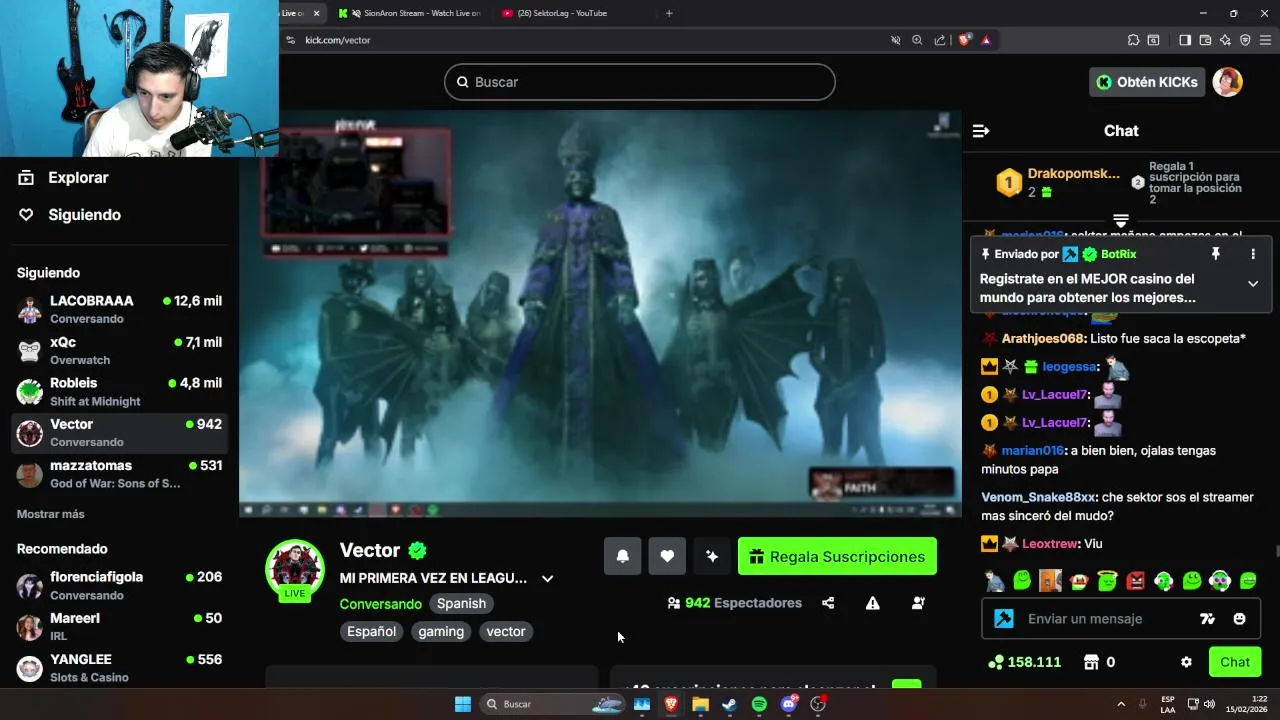Open the user profile avatar top right
Viewport: 1280px width, 720px height.
pyautogui.click(x=1227, y=82)
